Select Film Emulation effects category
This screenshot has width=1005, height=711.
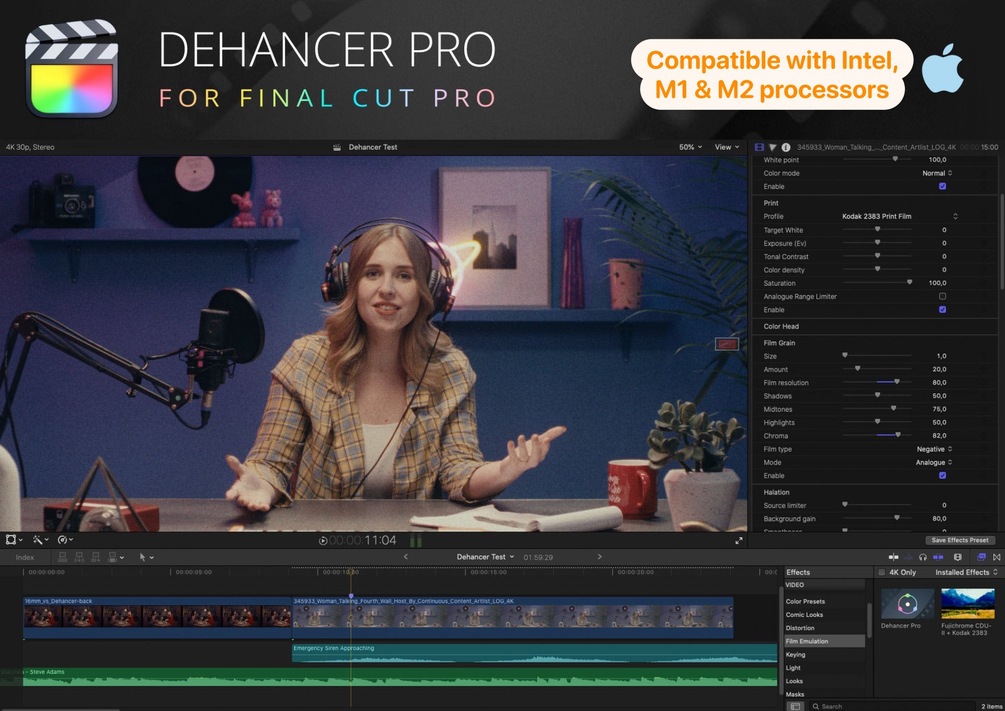[x=824, y=641]
